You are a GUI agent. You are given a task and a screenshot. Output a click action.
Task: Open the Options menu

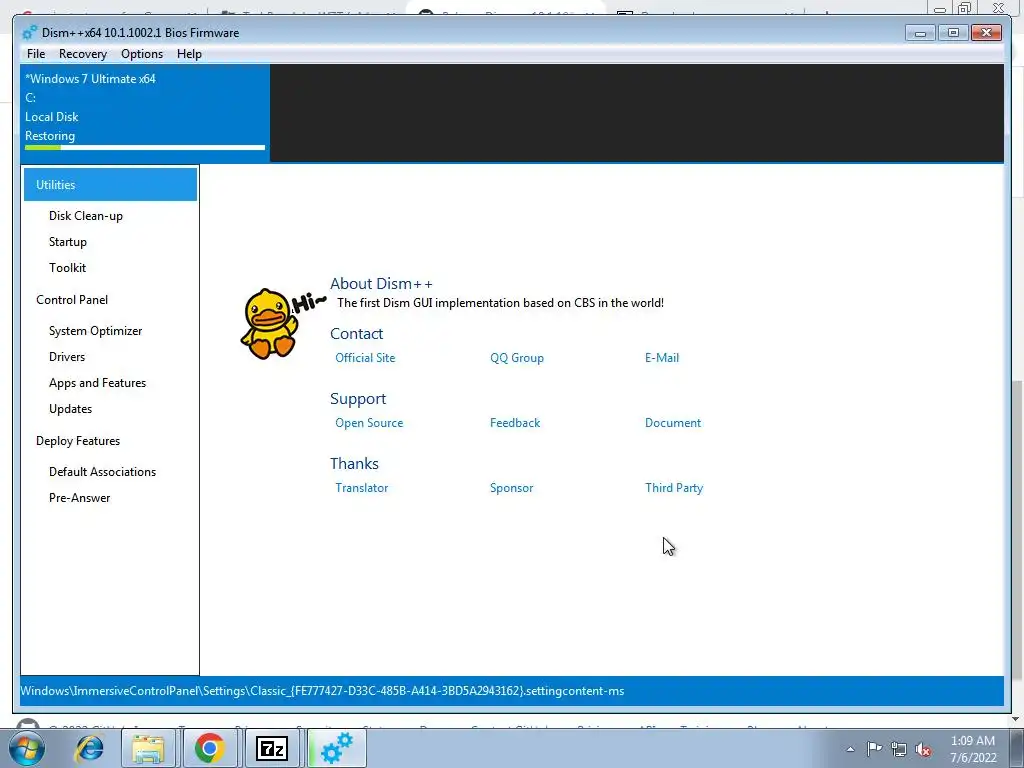coord(142,54)
